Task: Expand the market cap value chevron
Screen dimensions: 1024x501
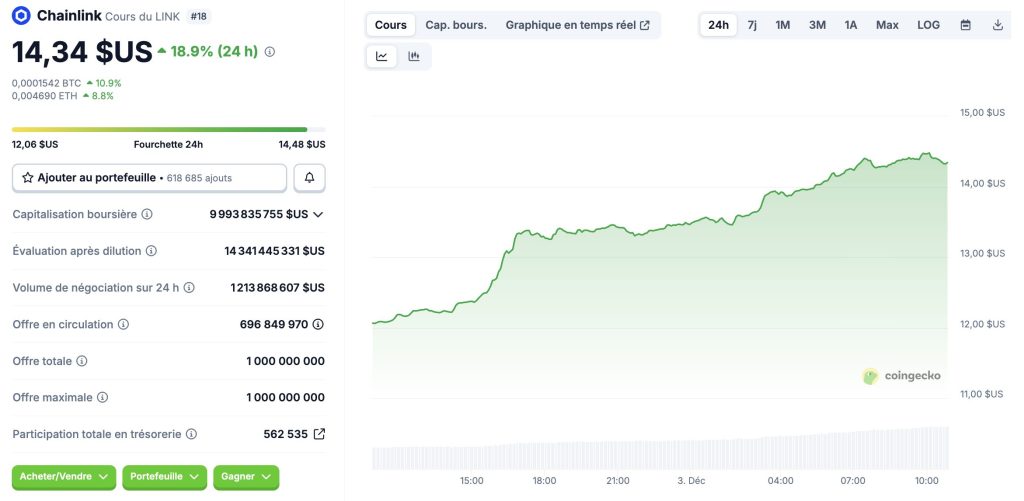Action: pyautogui.click(x=318, y=214)
